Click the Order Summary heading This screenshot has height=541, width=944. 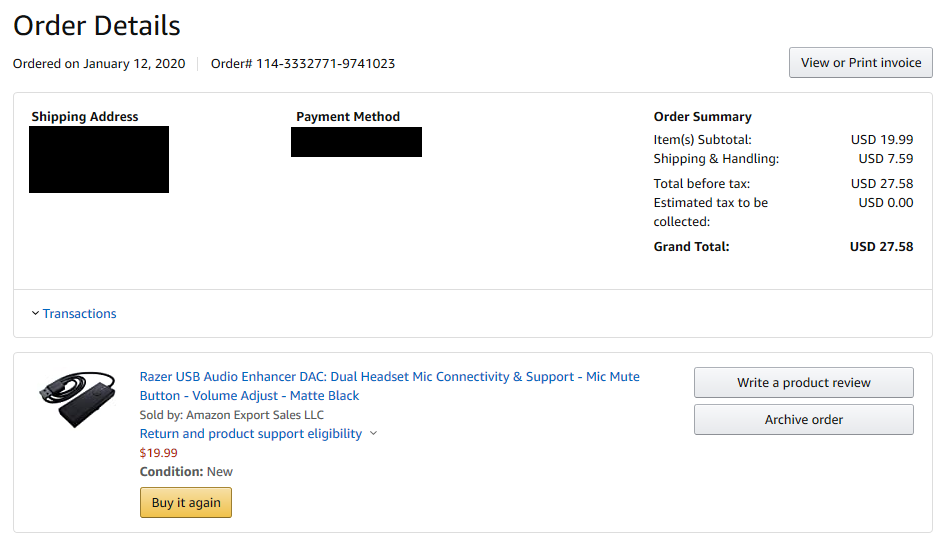coord(703,117)
